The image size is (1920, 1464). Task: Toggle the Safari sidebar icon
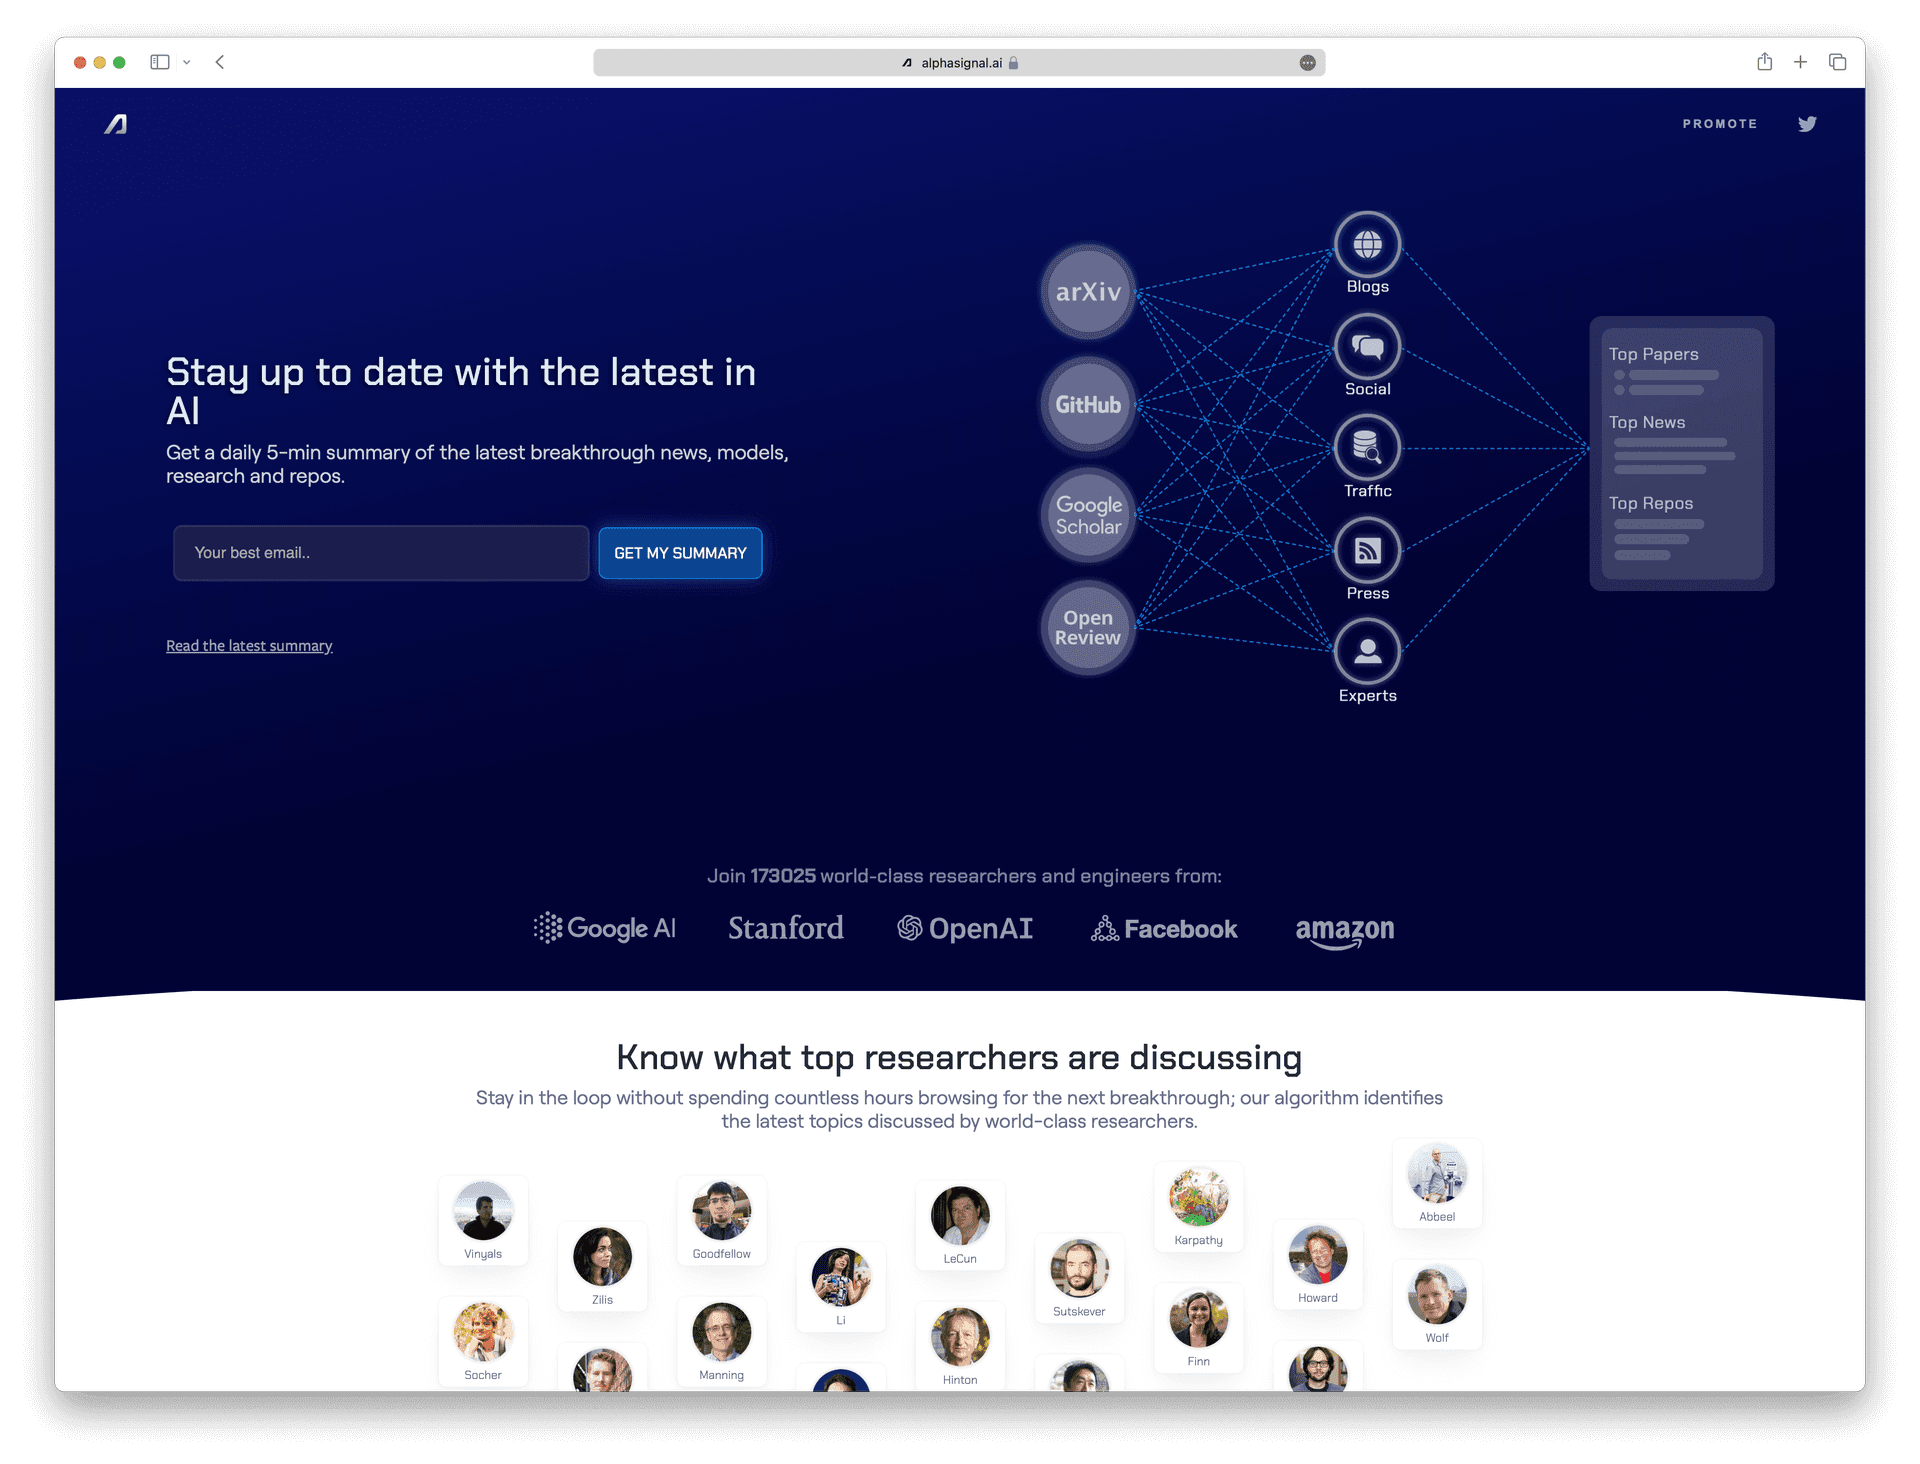coord(160,62)
